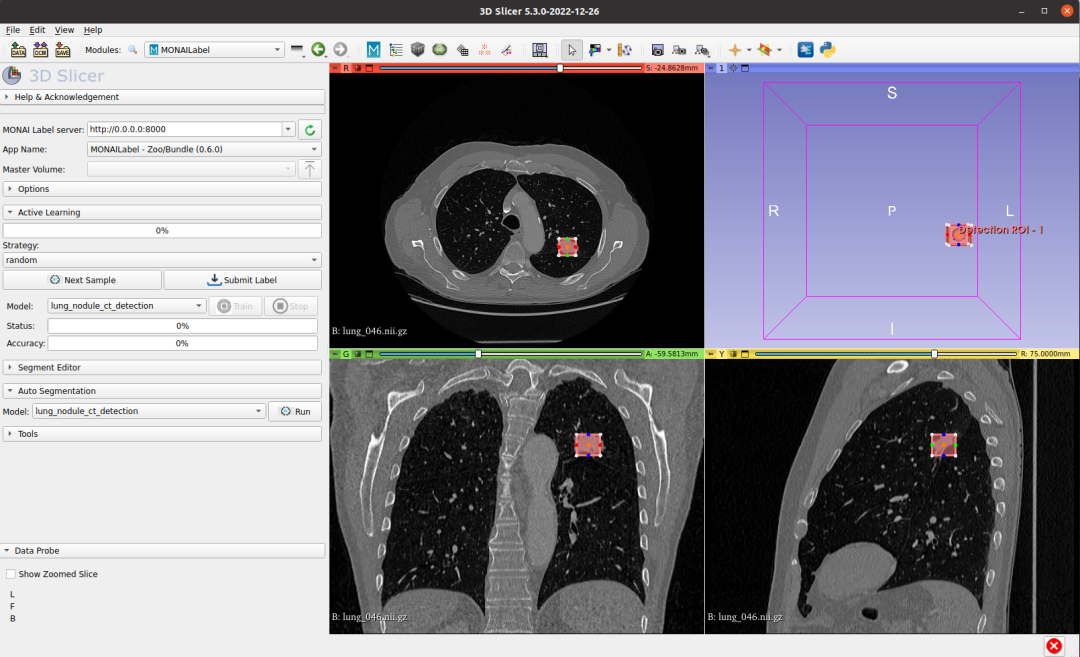Toggle Show Zoomed Slice checkbox
The width and height of the screenshot is (1080, 657).
point(10,574)
